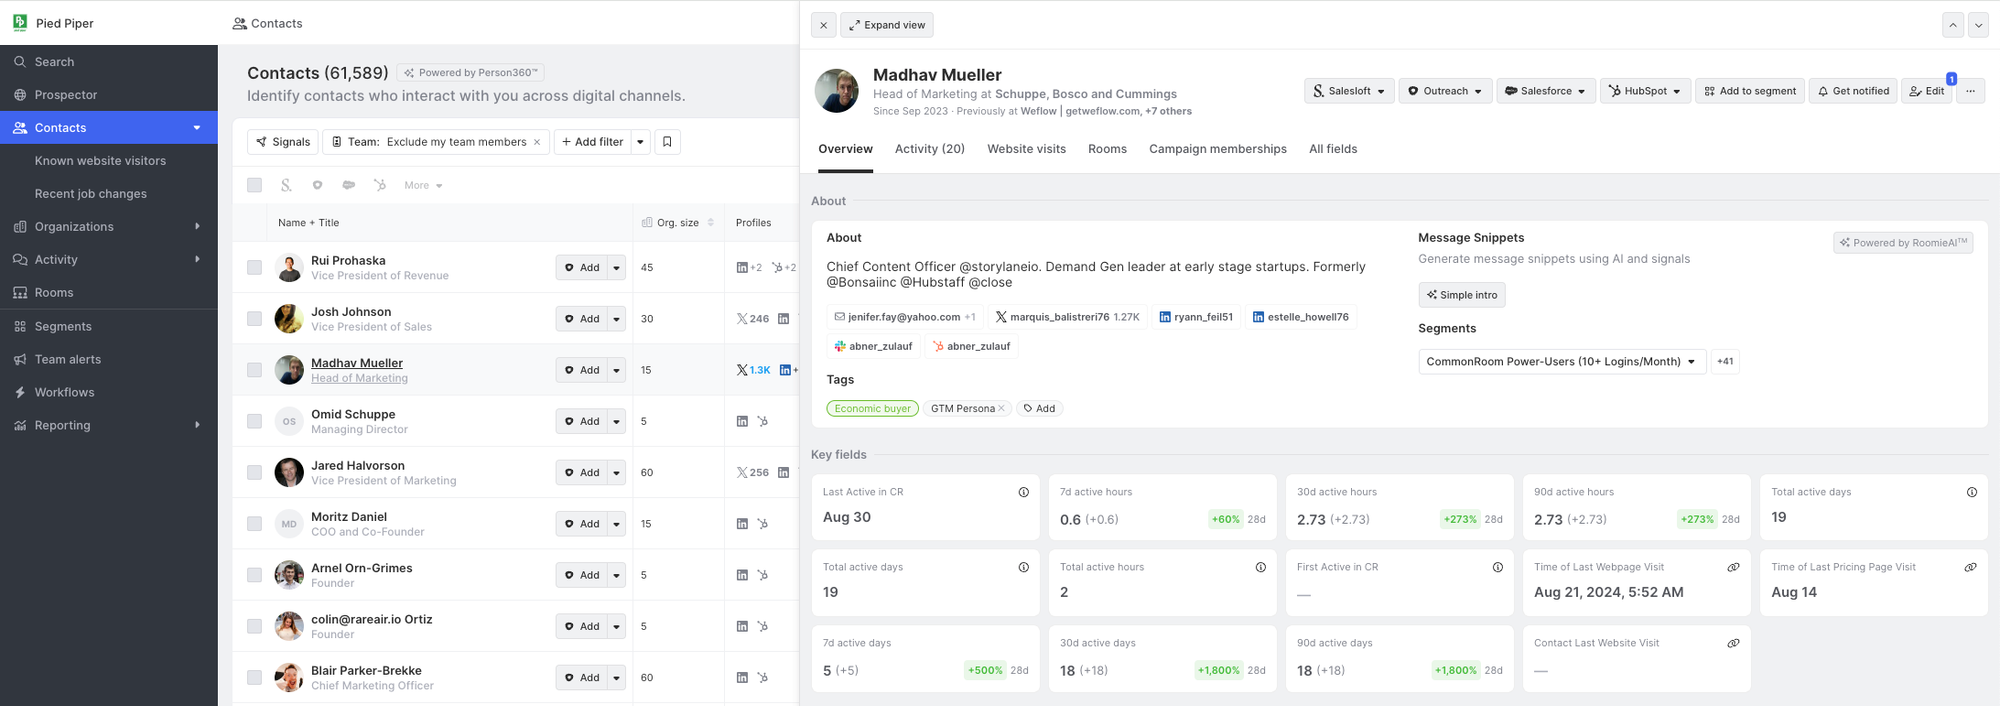Click info icon on Last Active in CR

click(1023, 492)
